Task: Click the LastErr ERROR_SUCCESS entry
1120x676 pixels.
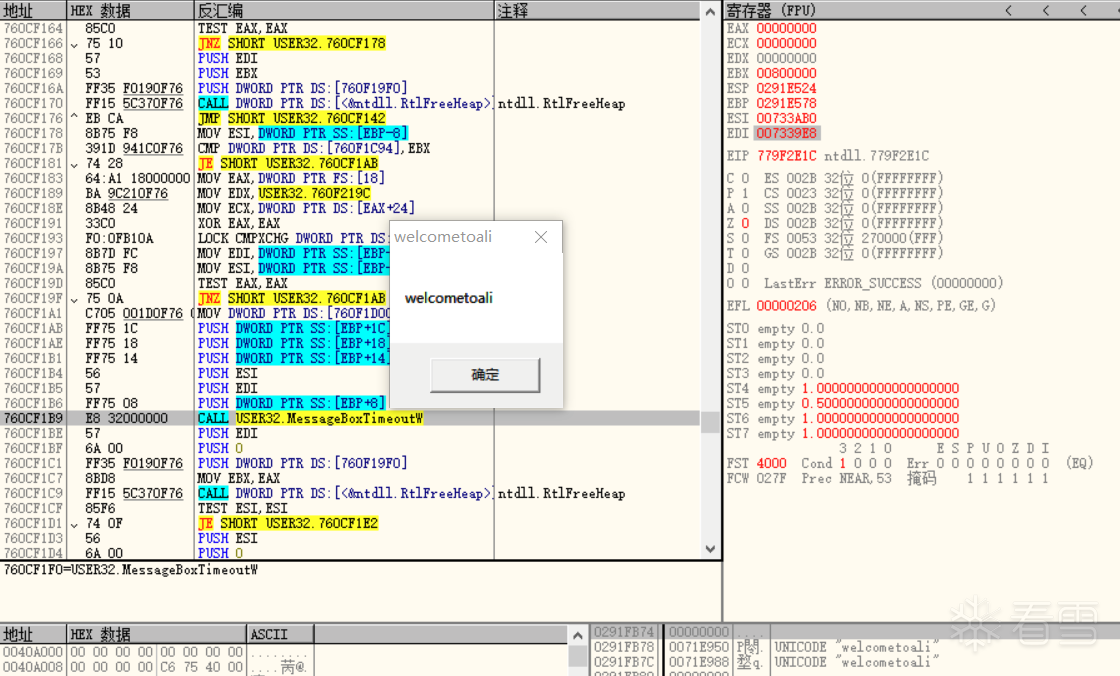Action: coord(883,283)
